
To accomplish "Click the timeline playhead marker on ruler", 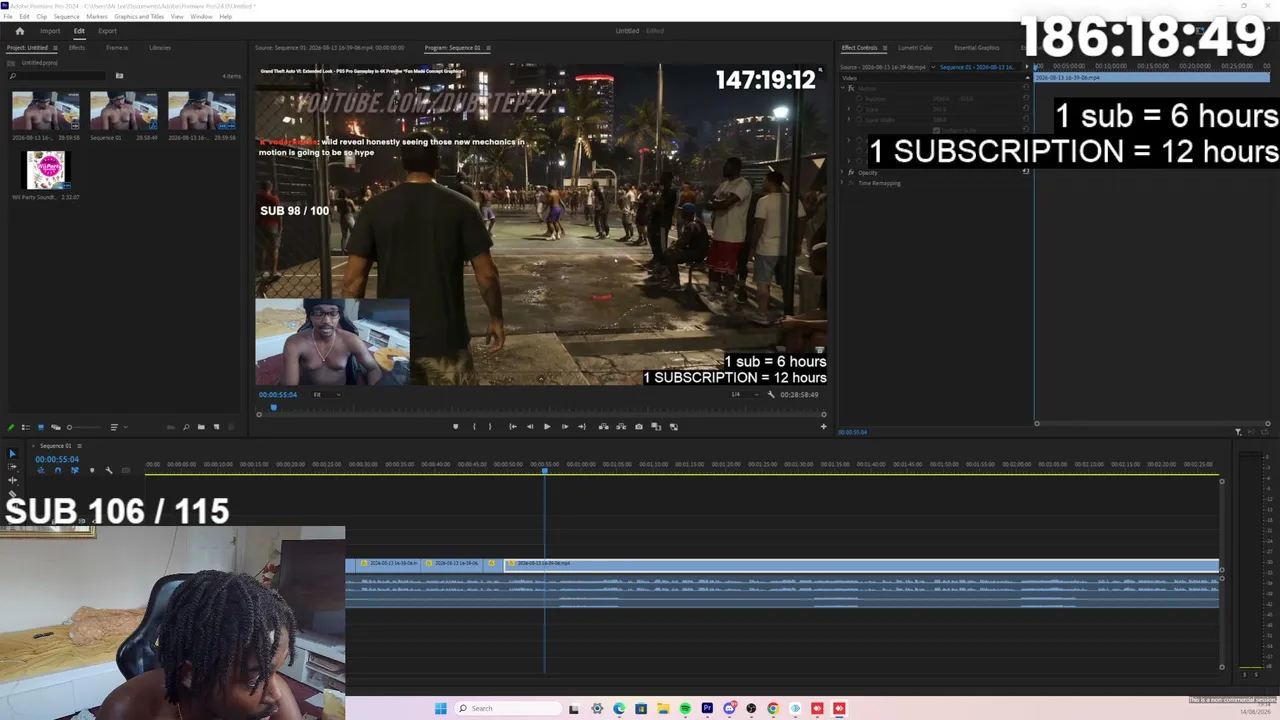I will click(545, 472).
